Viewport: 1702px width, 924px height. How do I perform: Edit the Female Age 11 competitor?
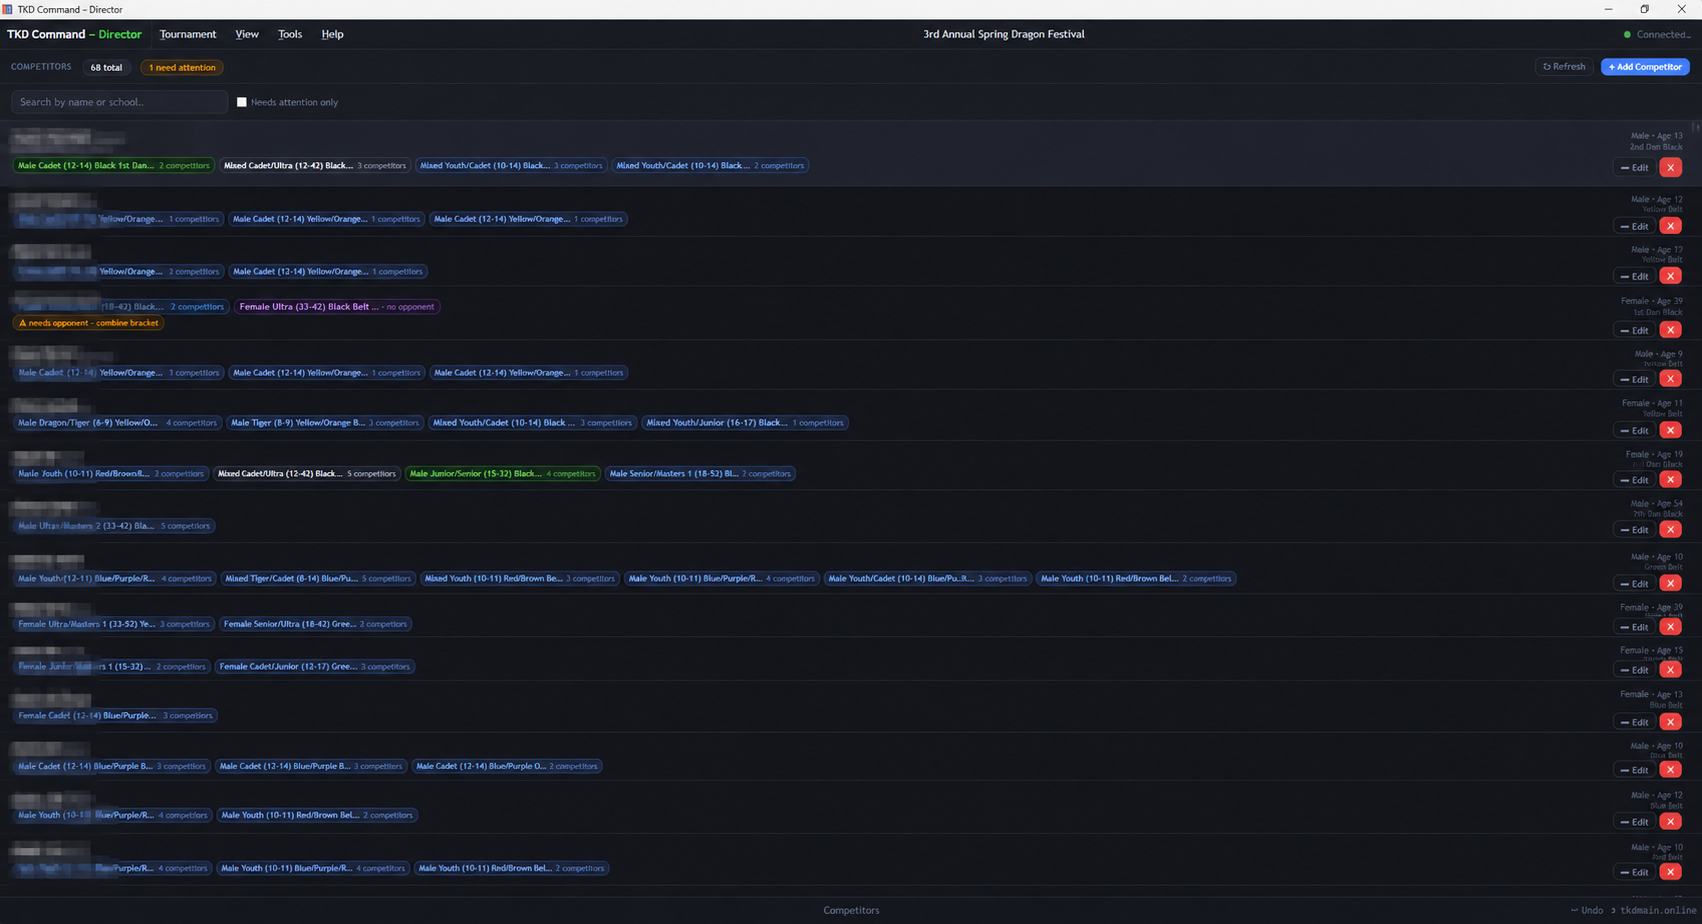pyautogui.click(x=1634, y=430)
